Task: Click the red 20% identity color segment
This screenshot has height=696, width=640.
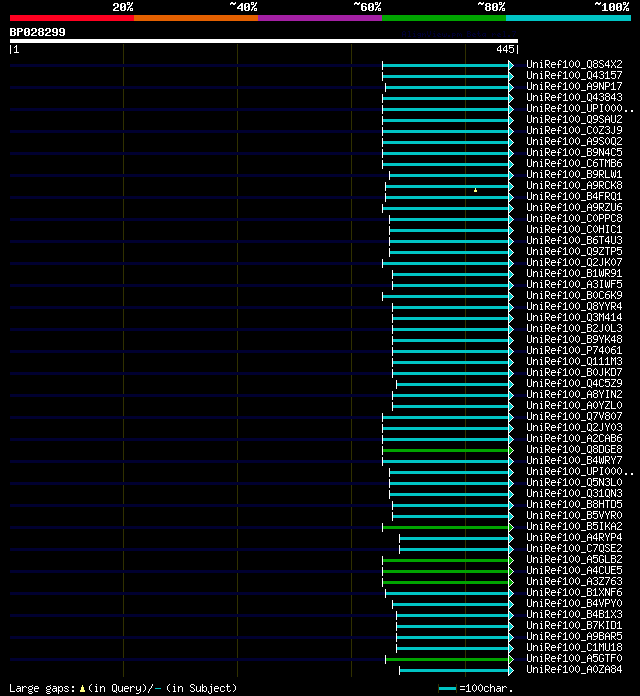Action: pos(72,18)
